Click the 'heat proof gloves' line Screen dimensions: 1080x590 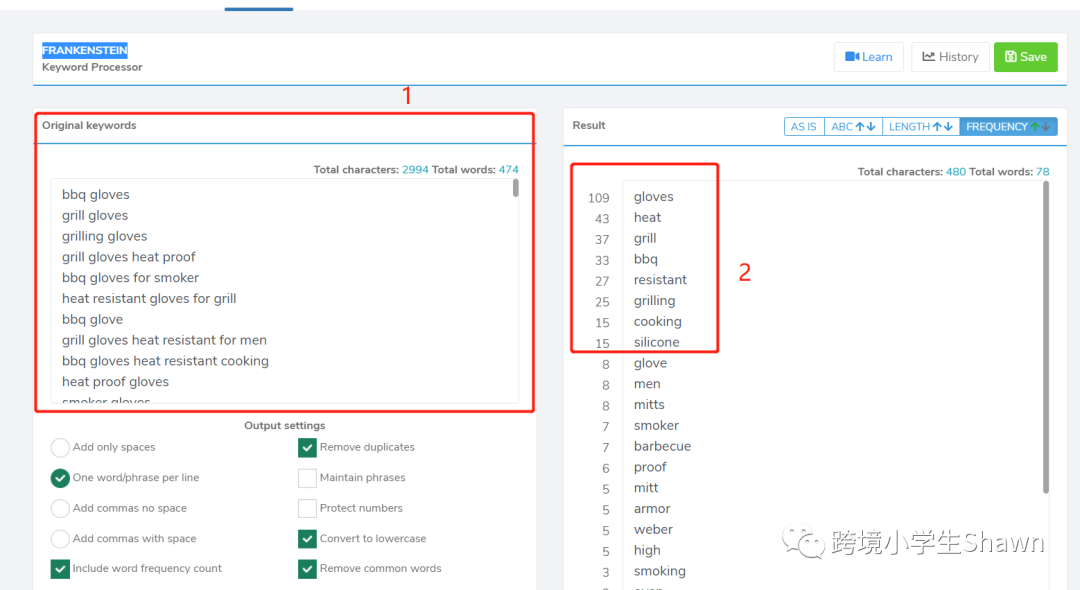[x=115, y=381]
